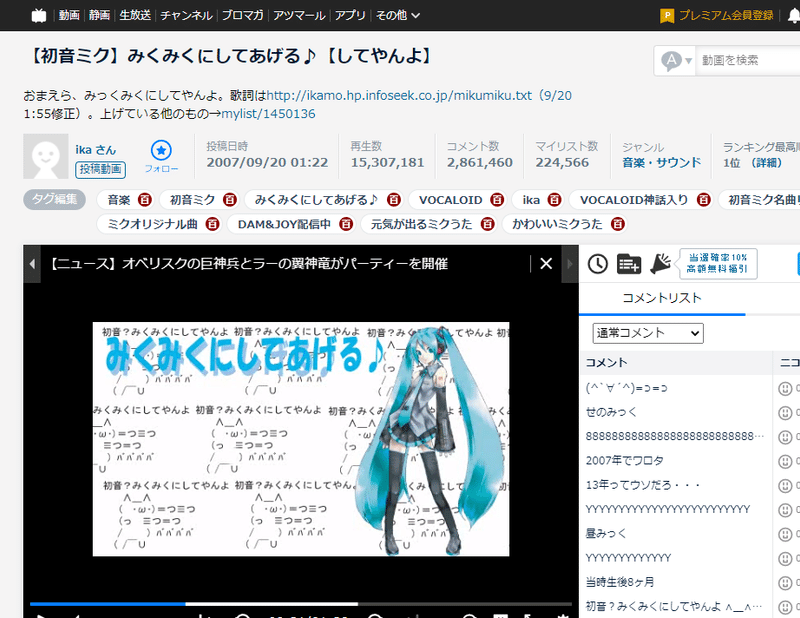Viewport: 800px width, 618px height.
Task: Open the 元気が出るミクうた tag
Action: coord(421,225)
